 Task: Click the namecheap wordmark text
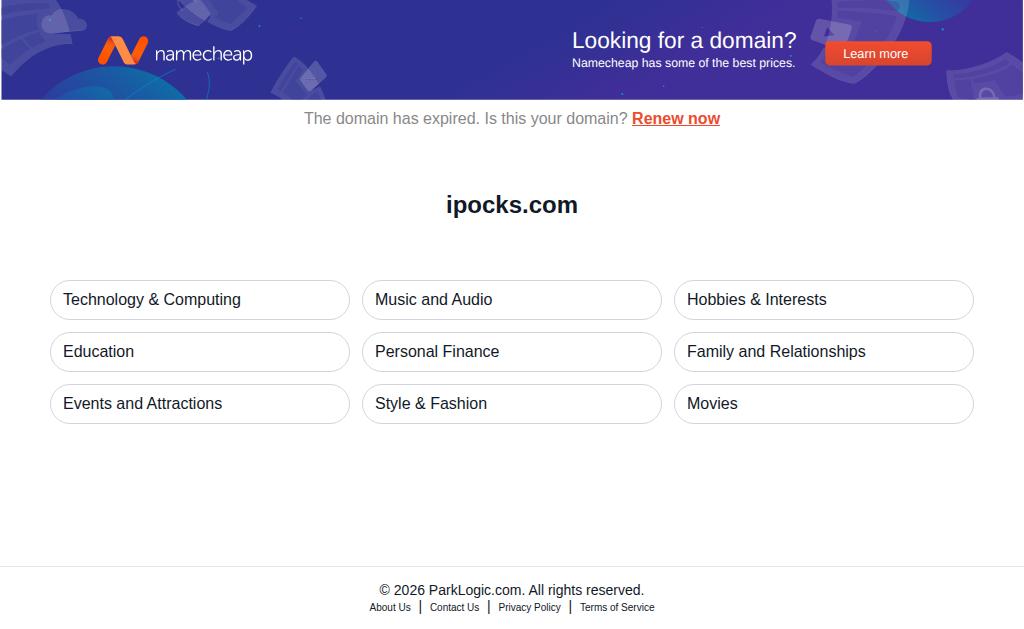coord(204,54)
